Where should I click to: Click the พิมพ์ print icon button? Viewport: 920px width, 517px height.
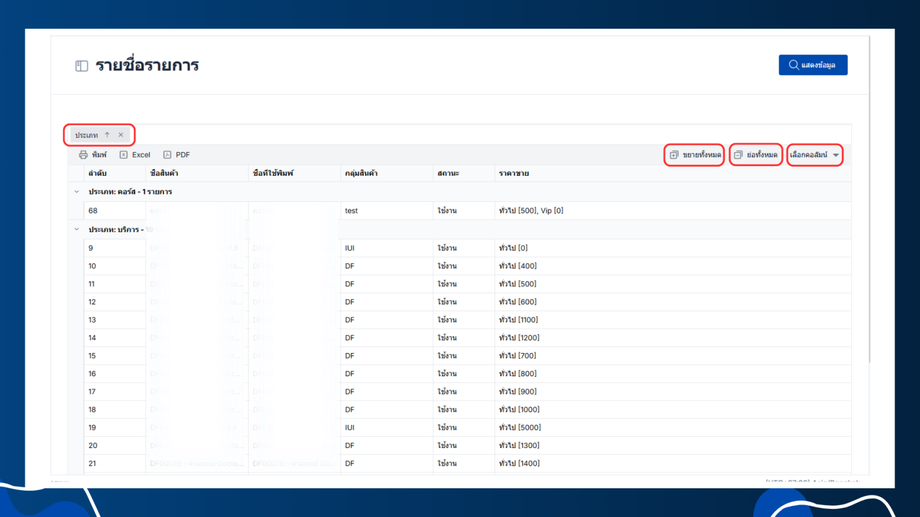coord(92,155)
